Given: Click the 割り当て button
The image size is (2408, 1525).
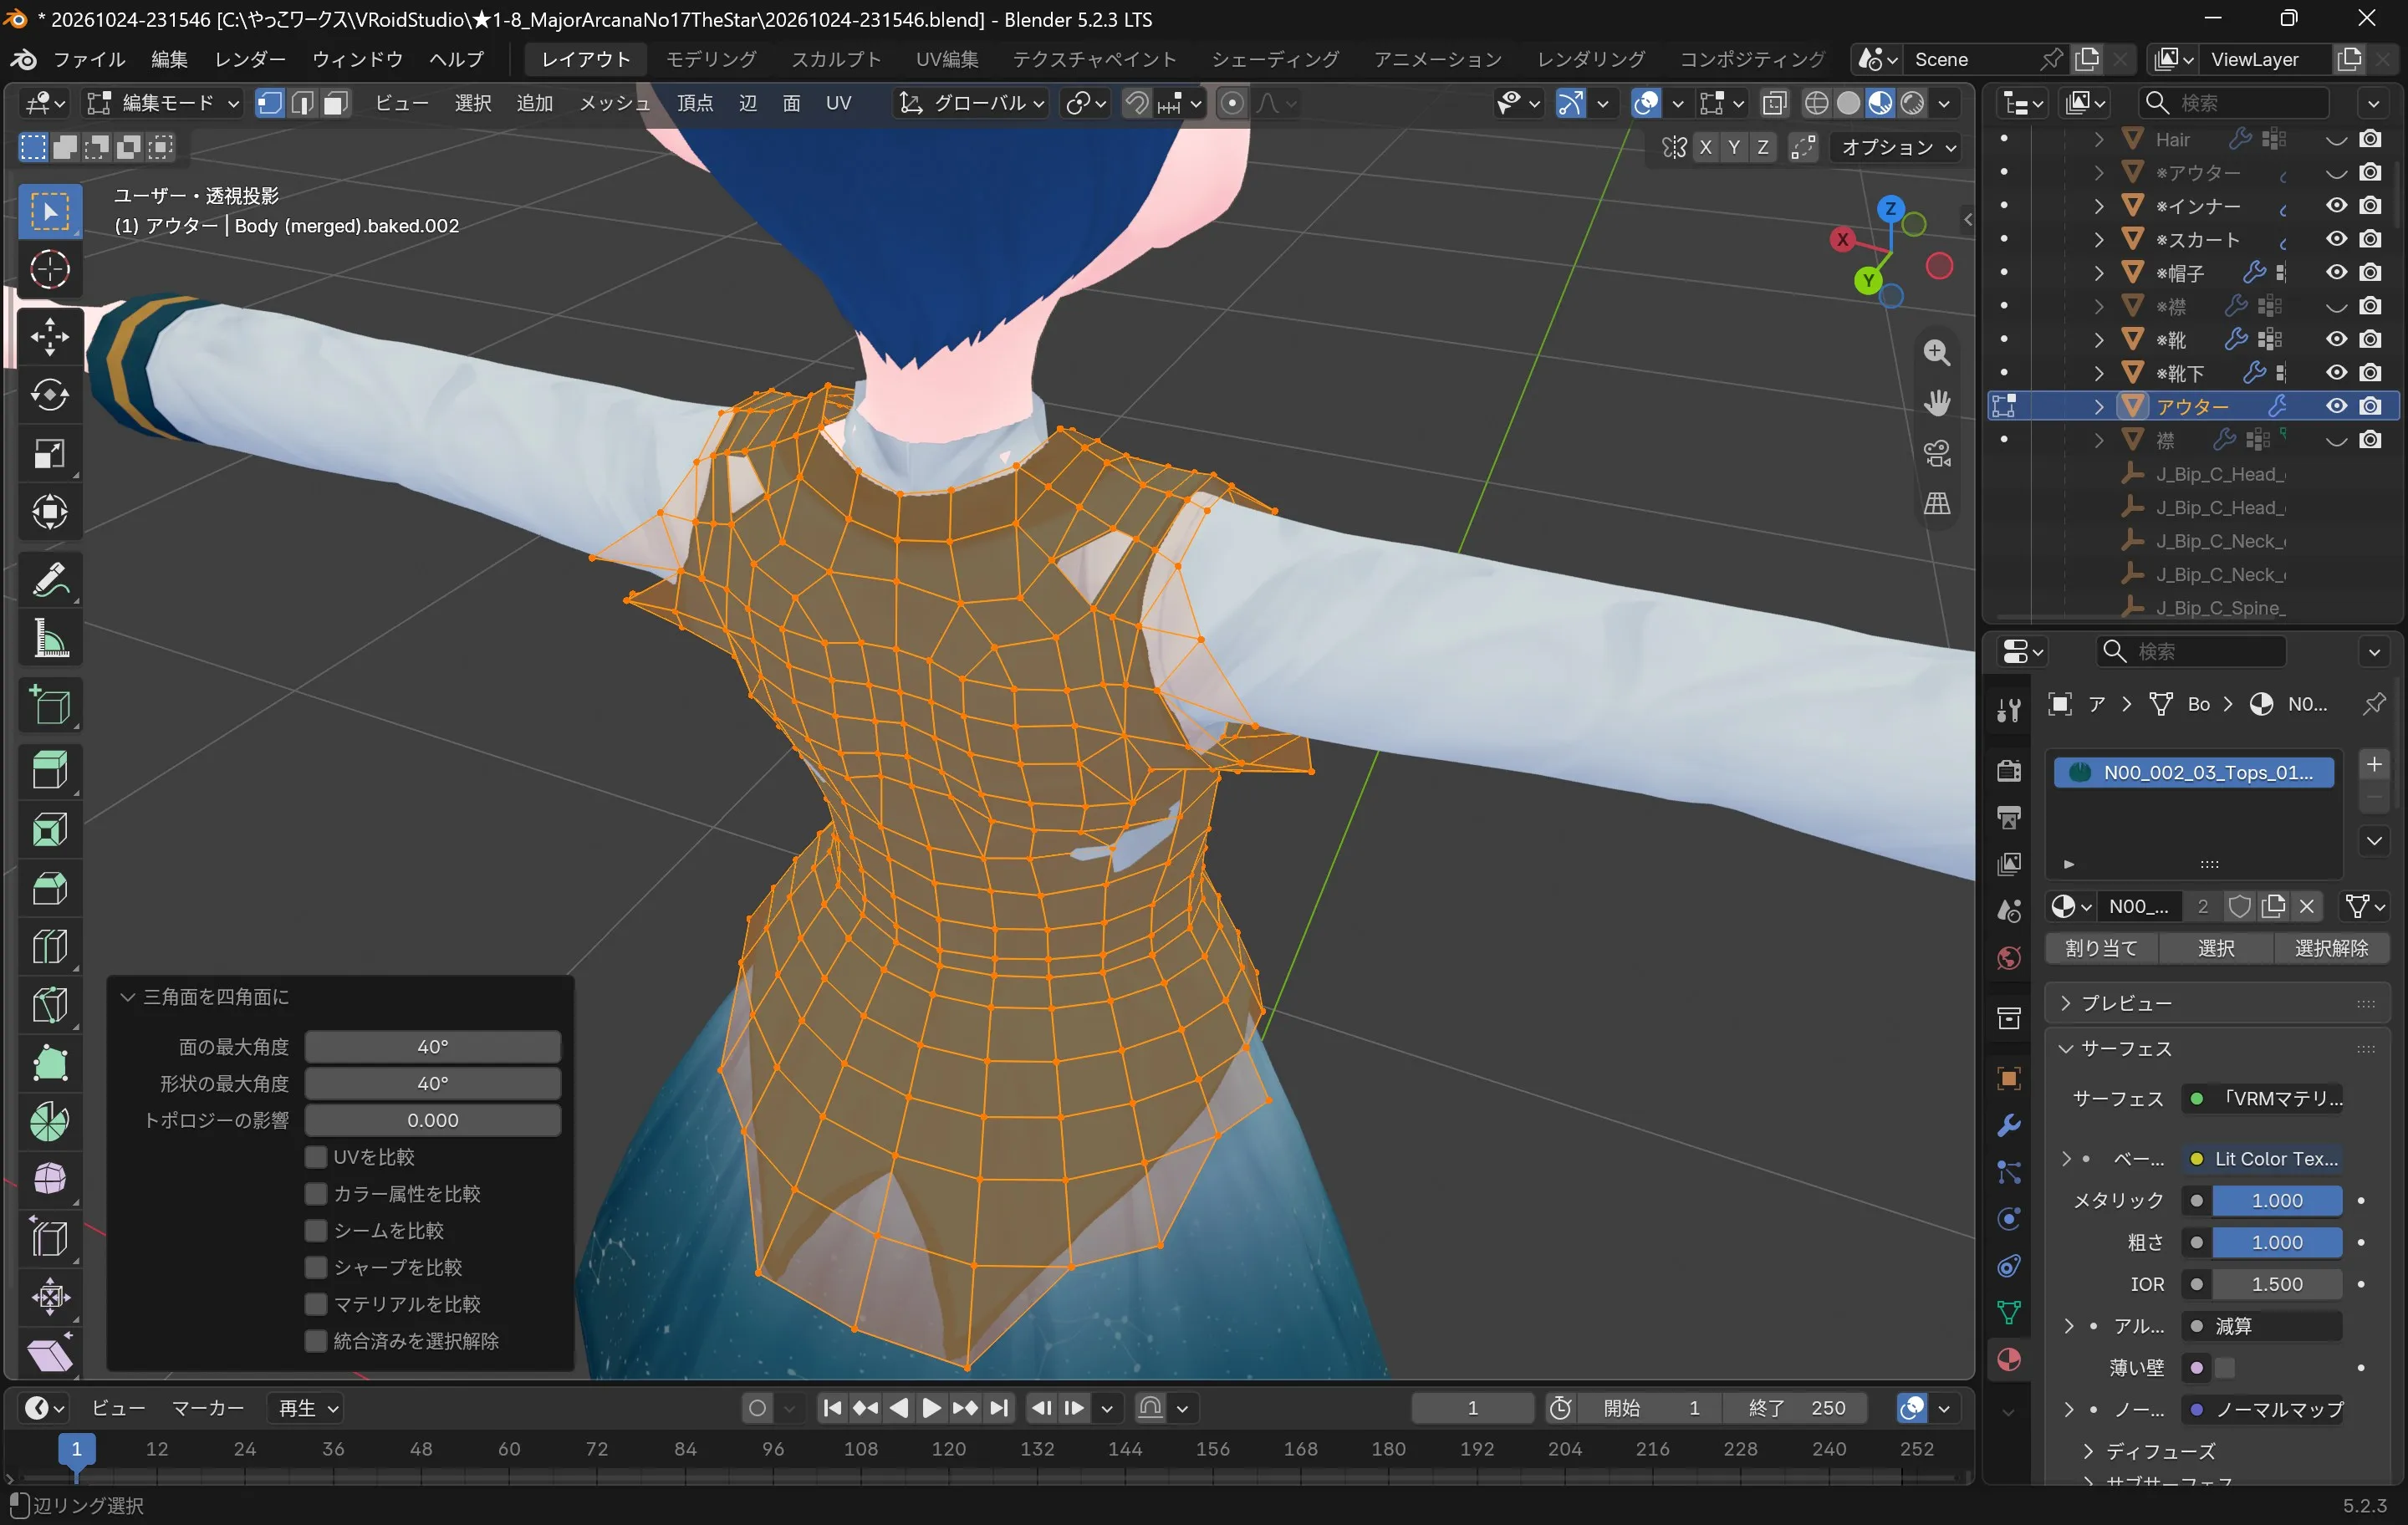Looking at the screenshot, I should coord(2101,948).
